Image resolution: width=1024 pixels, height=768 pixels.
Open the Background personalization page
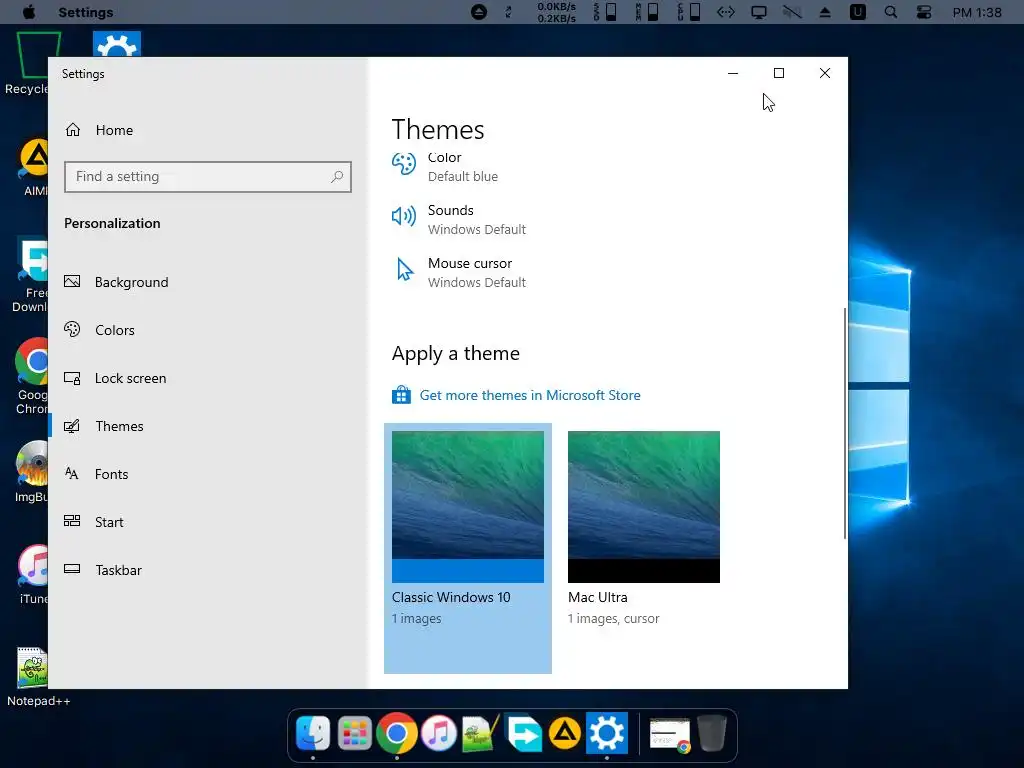[x=131, y=282]
